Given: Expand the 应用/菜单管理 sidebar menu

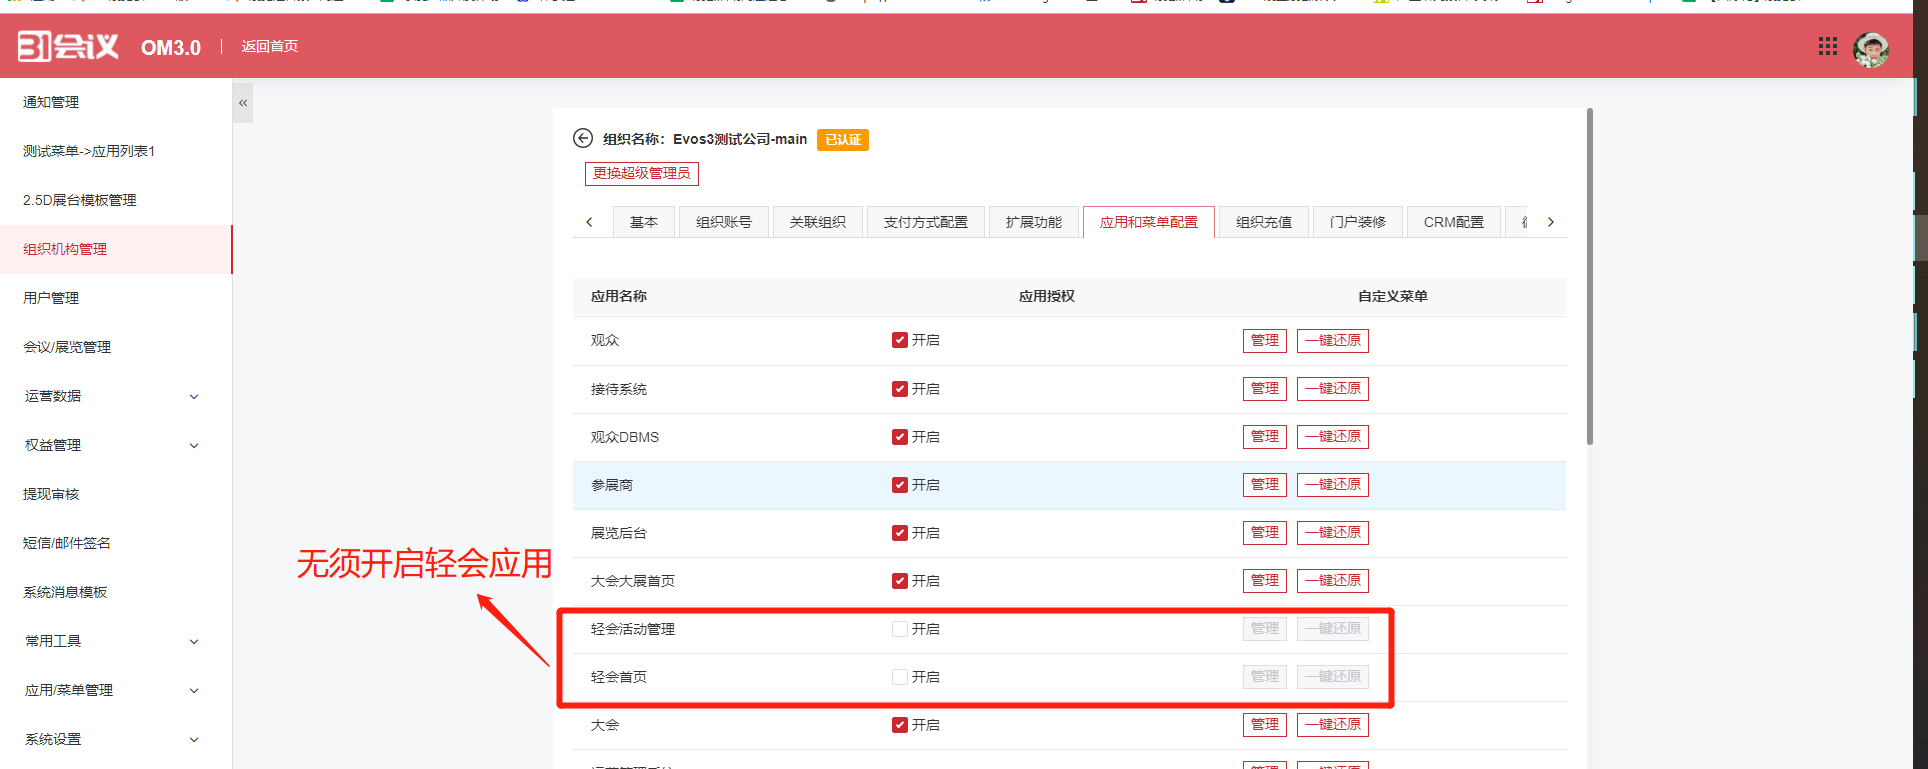Looking at the screenshot, I should click(x=116, y=690).
